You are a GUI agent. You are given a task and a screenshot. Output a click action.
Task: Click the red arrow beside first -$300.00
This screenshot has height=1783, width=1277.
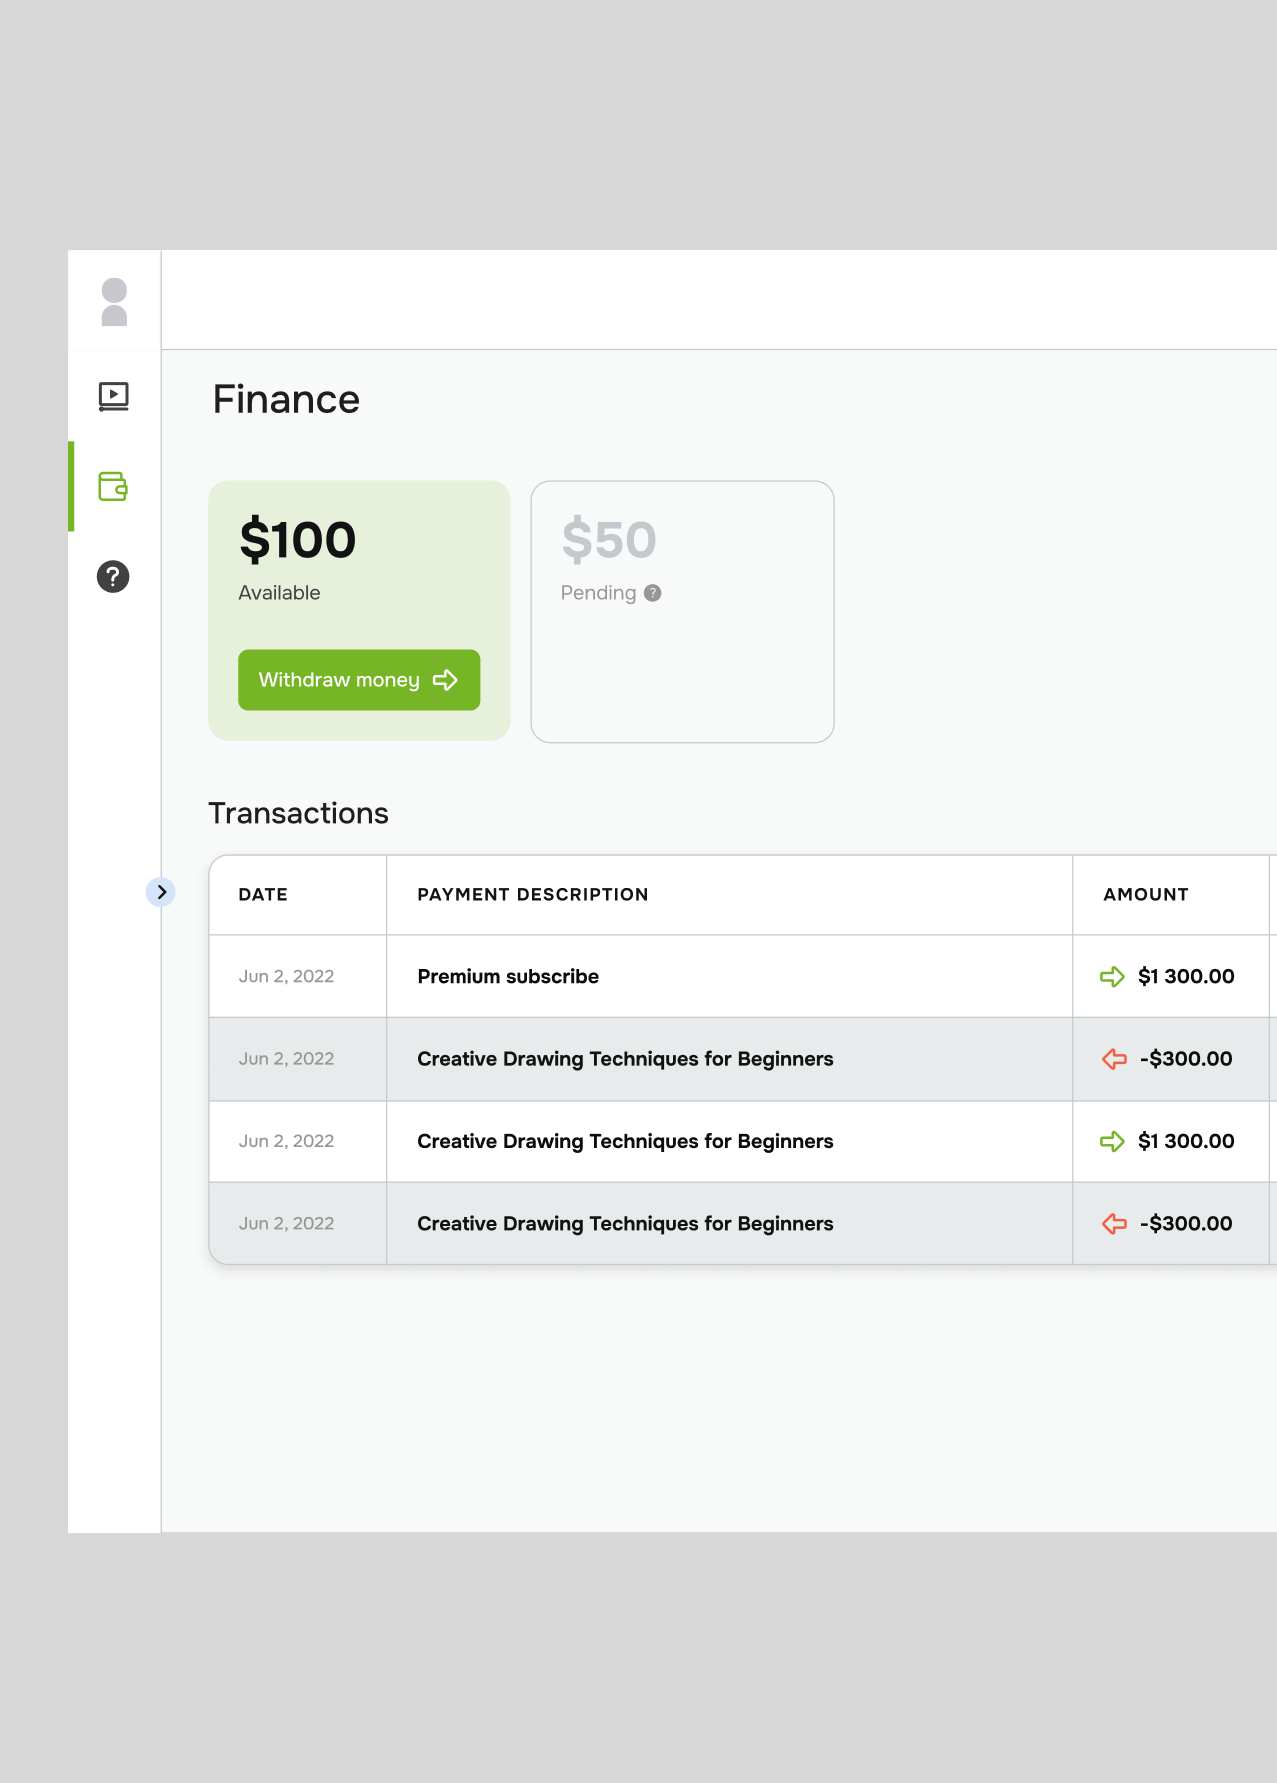(1114, 1059)
